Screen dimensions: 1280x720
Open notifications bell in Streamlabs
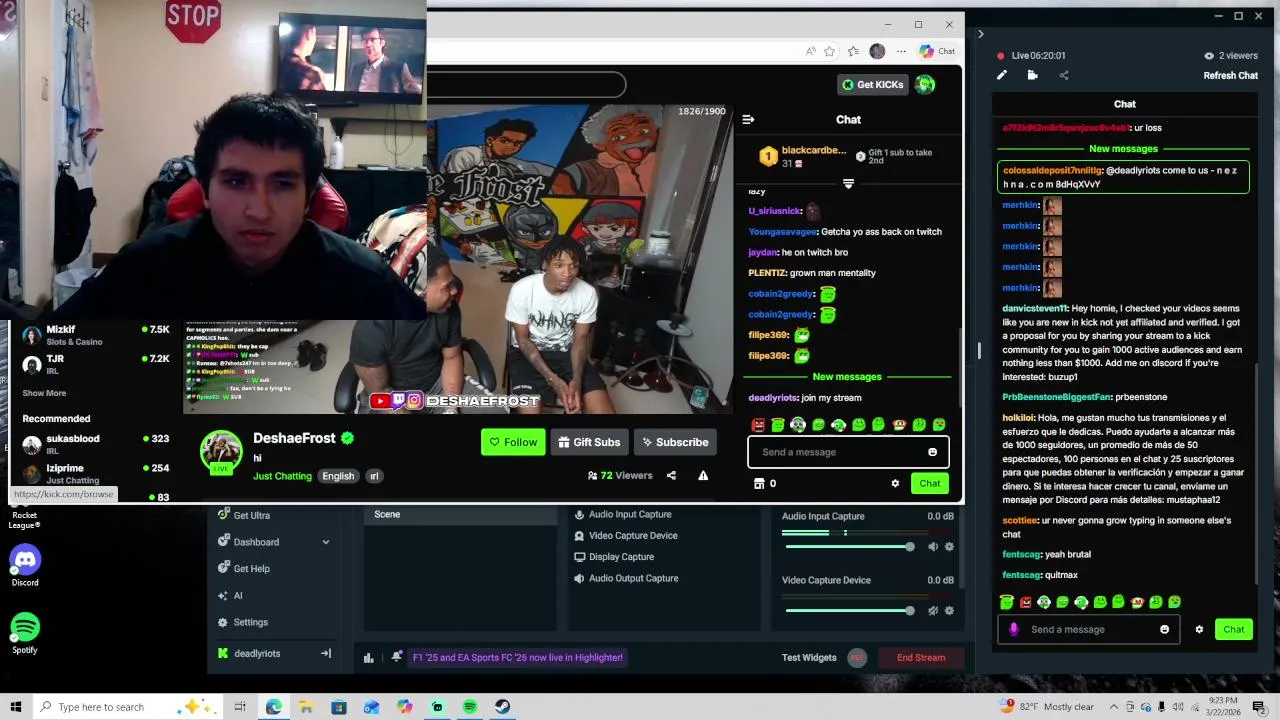click(397, 657)
